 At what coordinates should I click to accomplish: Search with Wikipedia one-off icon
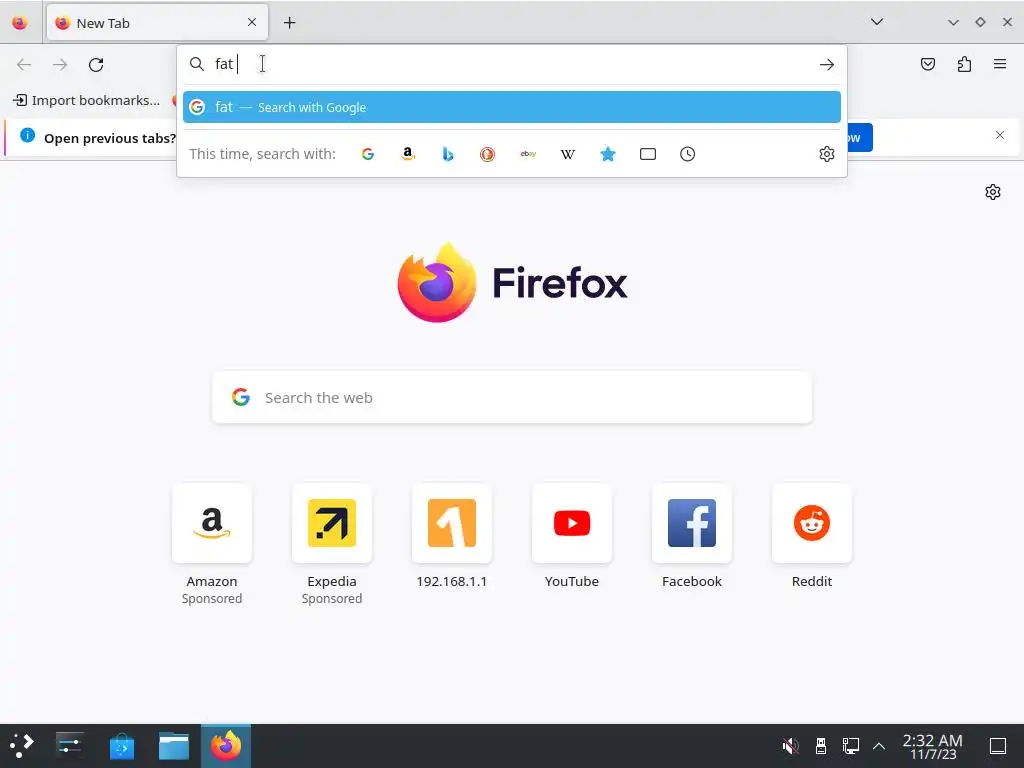(568, 154)
